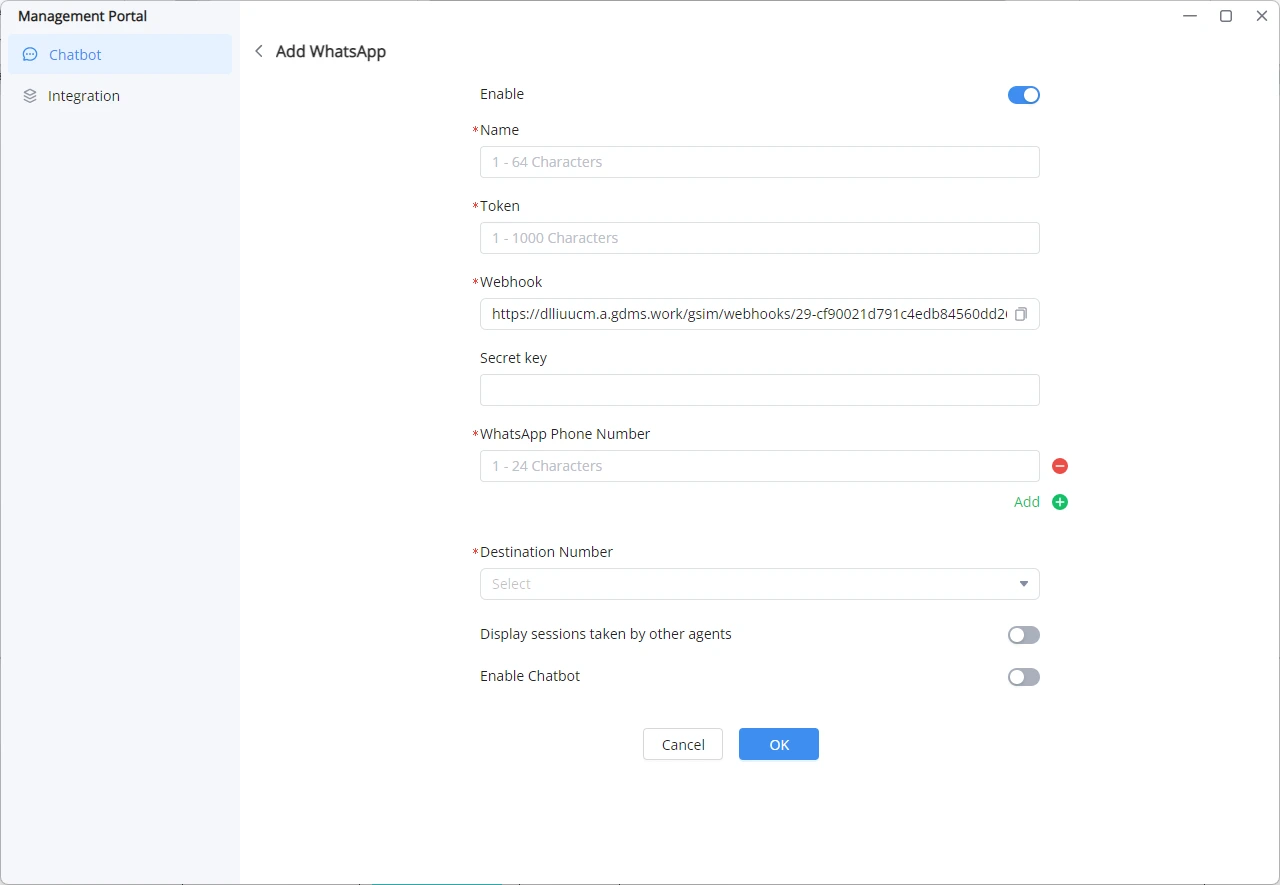Click the WhatsApp Phone Number label

(565, 434)
